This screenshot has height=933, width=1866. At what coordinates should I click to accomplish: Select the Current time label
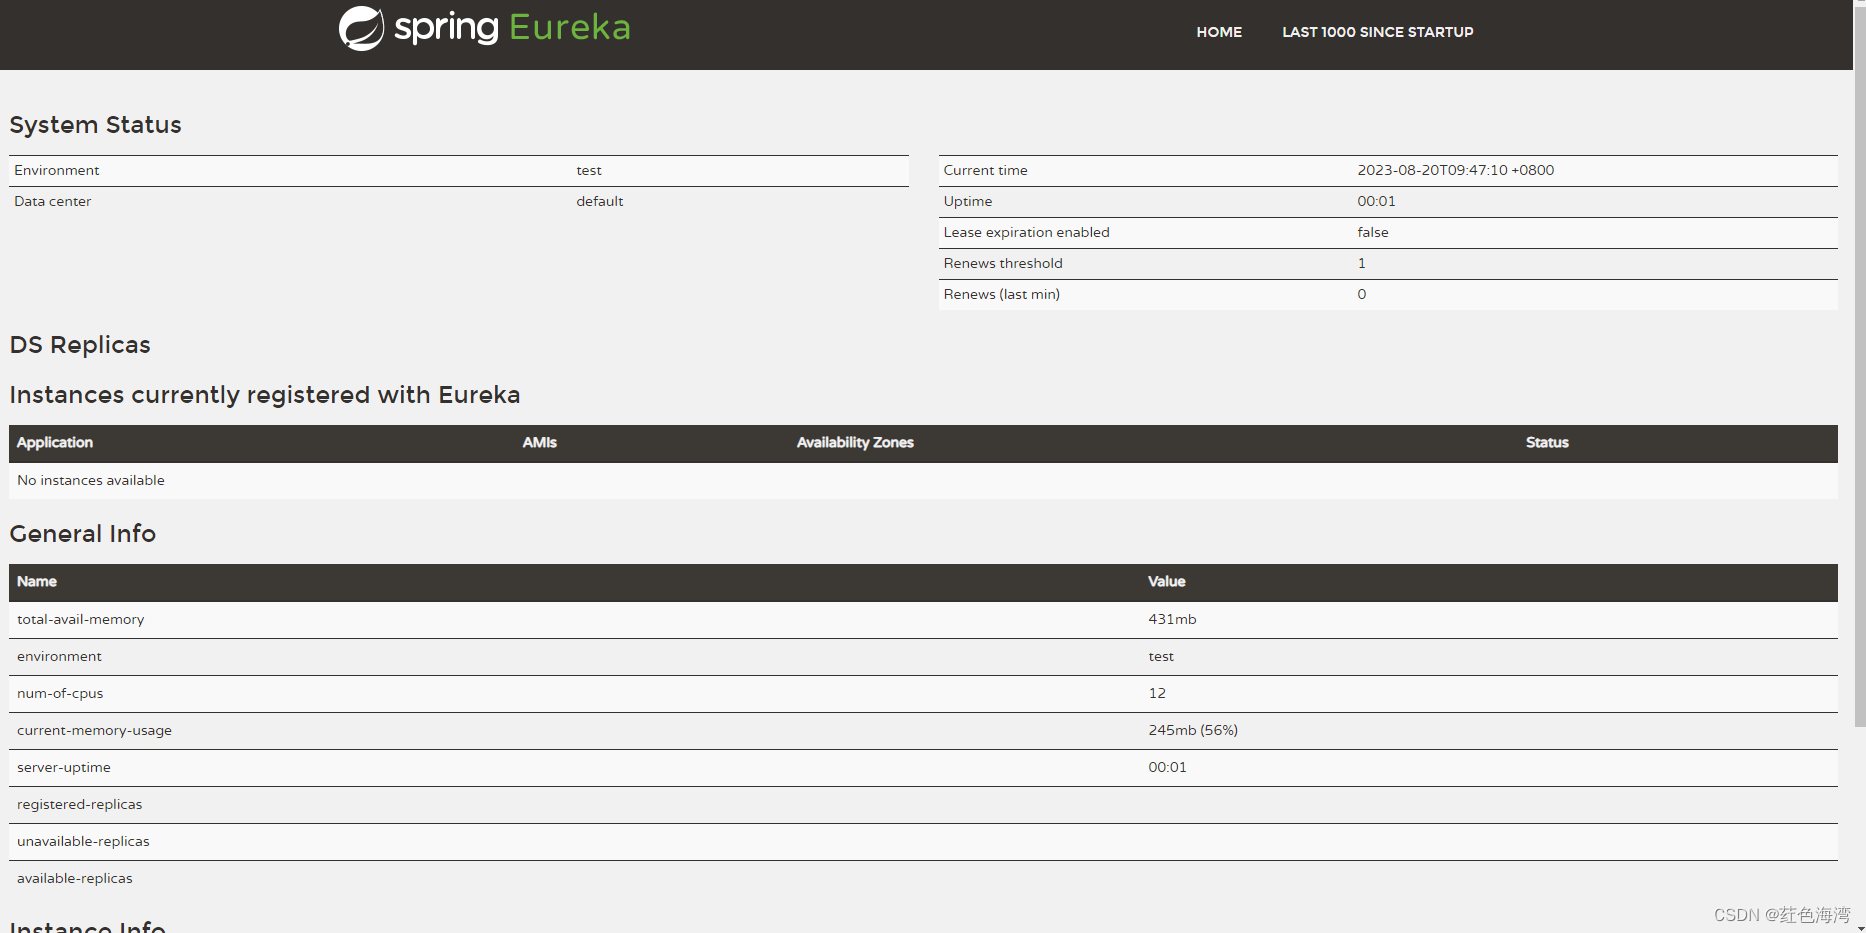click(x=985, y=171)
